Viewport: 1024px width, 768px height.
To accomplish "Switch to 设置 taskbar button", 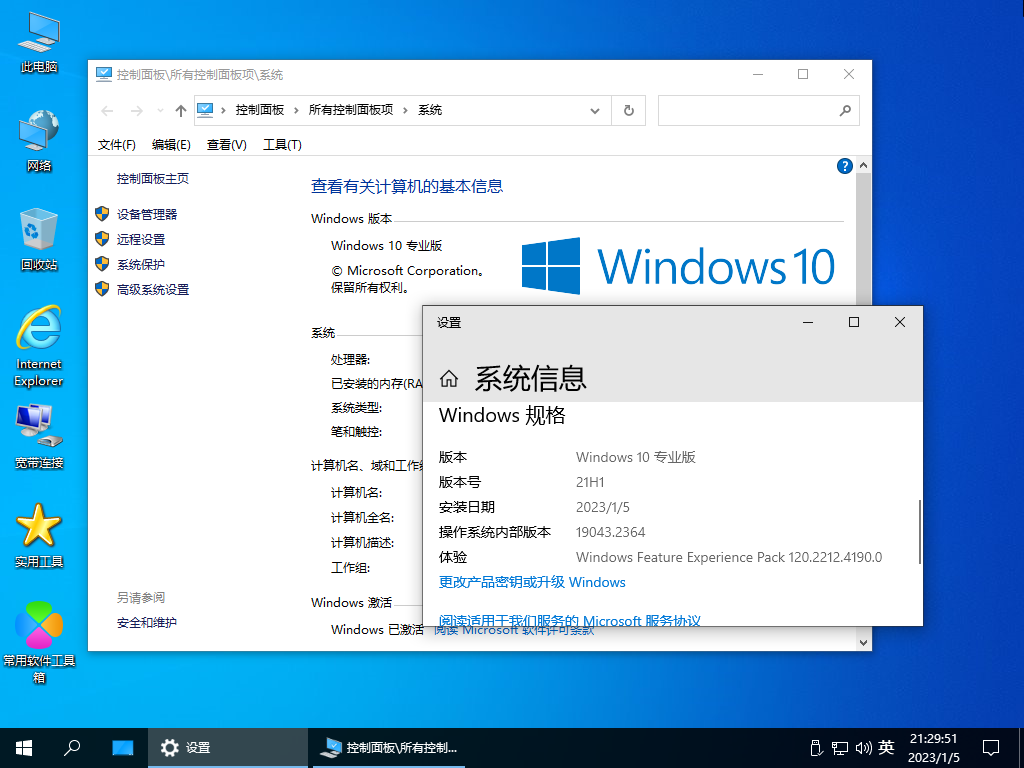I will coord(227,748).
